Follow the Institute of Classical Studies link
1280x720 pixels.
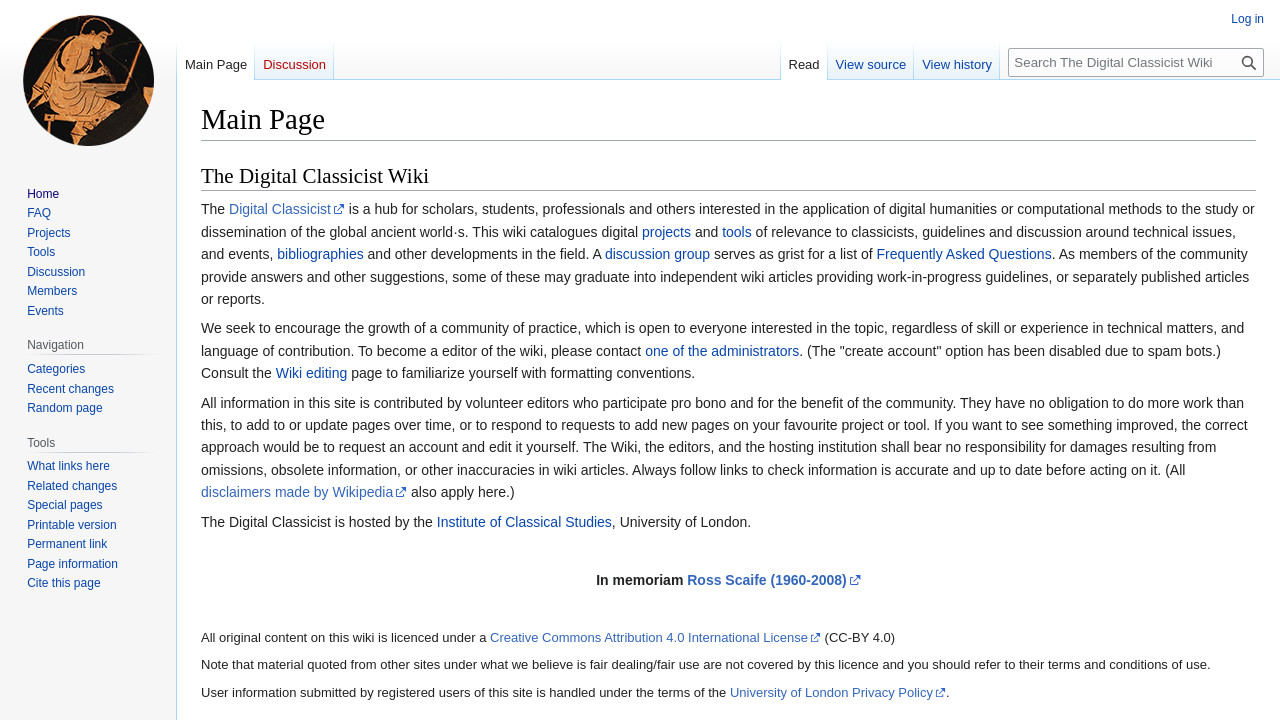pyautogui.click(x=524, y=522)
